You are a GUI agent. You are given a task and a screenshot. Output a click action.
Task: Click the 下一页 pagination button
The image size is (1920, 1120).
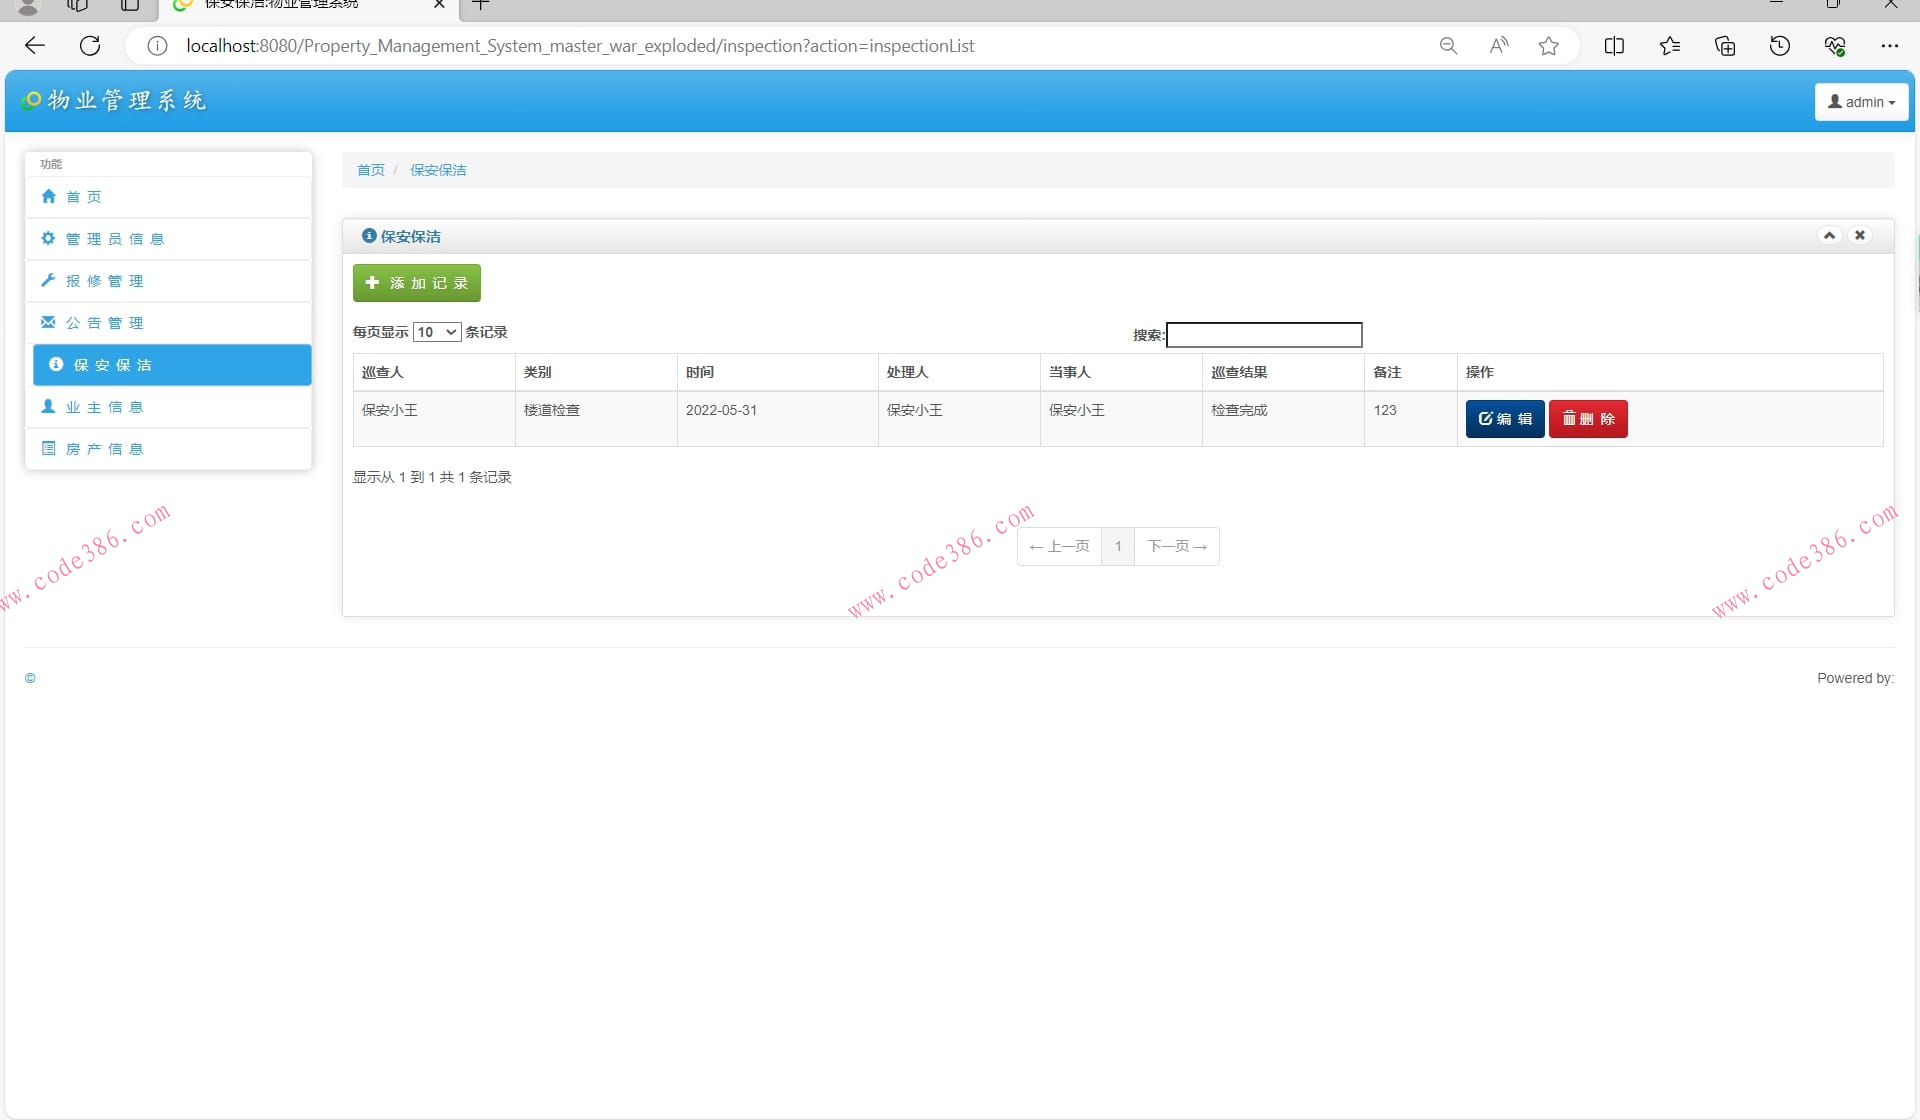[1176, 546]
